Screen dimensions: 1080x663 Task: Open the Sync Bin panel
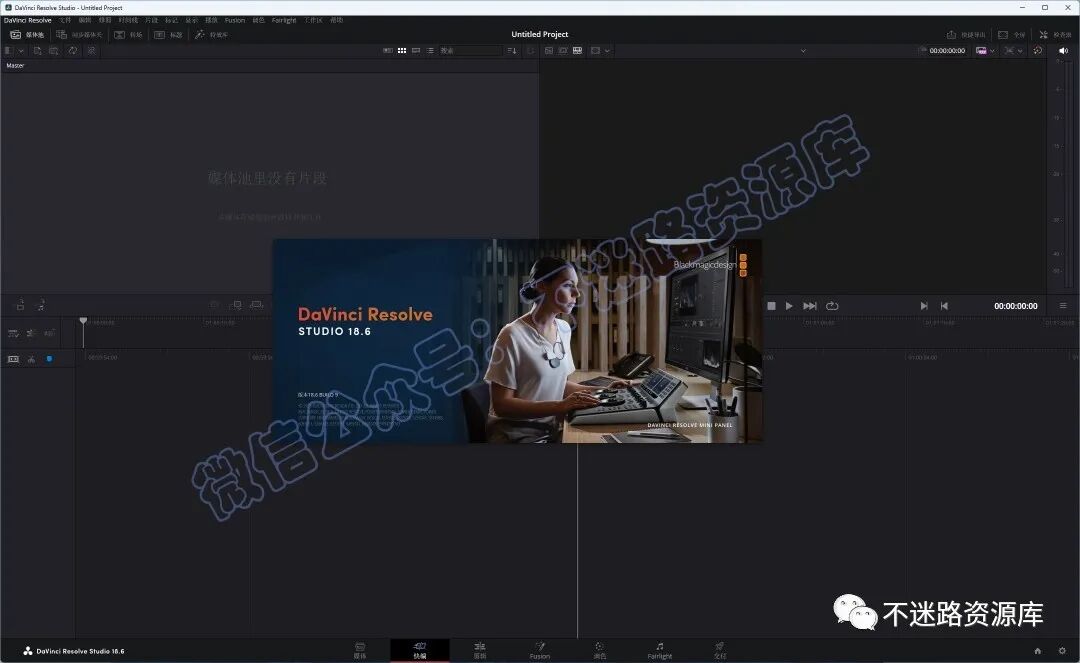[79, 34]
